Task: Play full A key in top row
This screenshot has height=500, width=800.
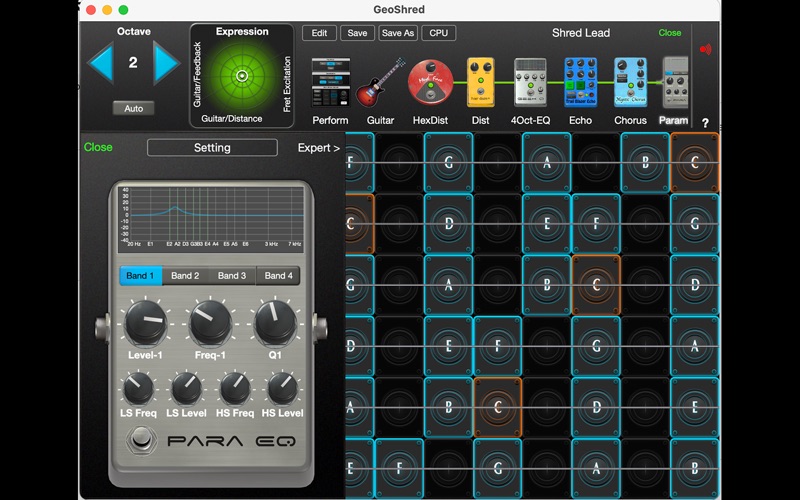Action: point(546,162)
